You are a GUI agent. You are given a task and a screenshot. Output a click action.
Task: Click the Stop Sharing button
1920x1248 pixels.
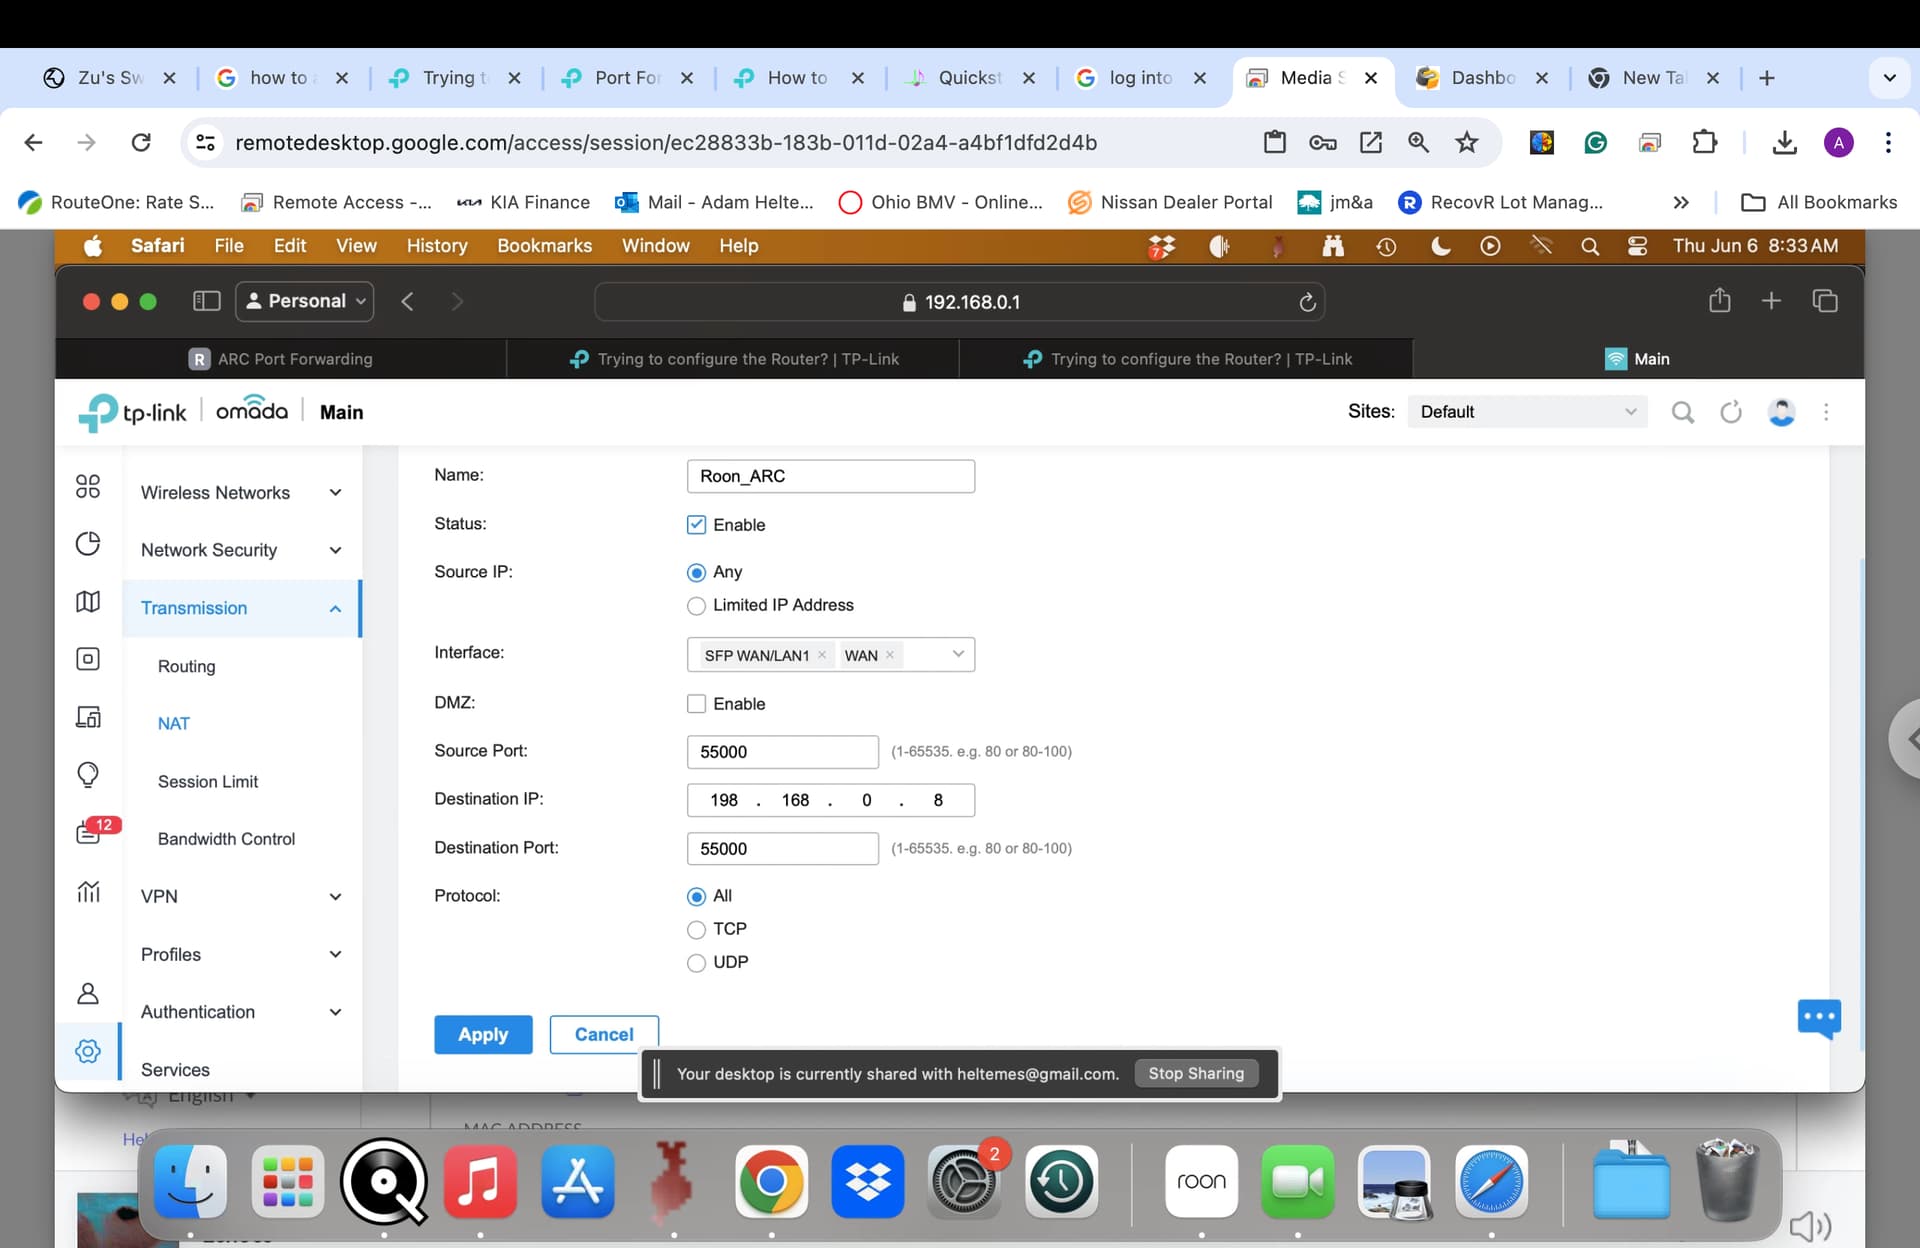pos(1196,1073)
